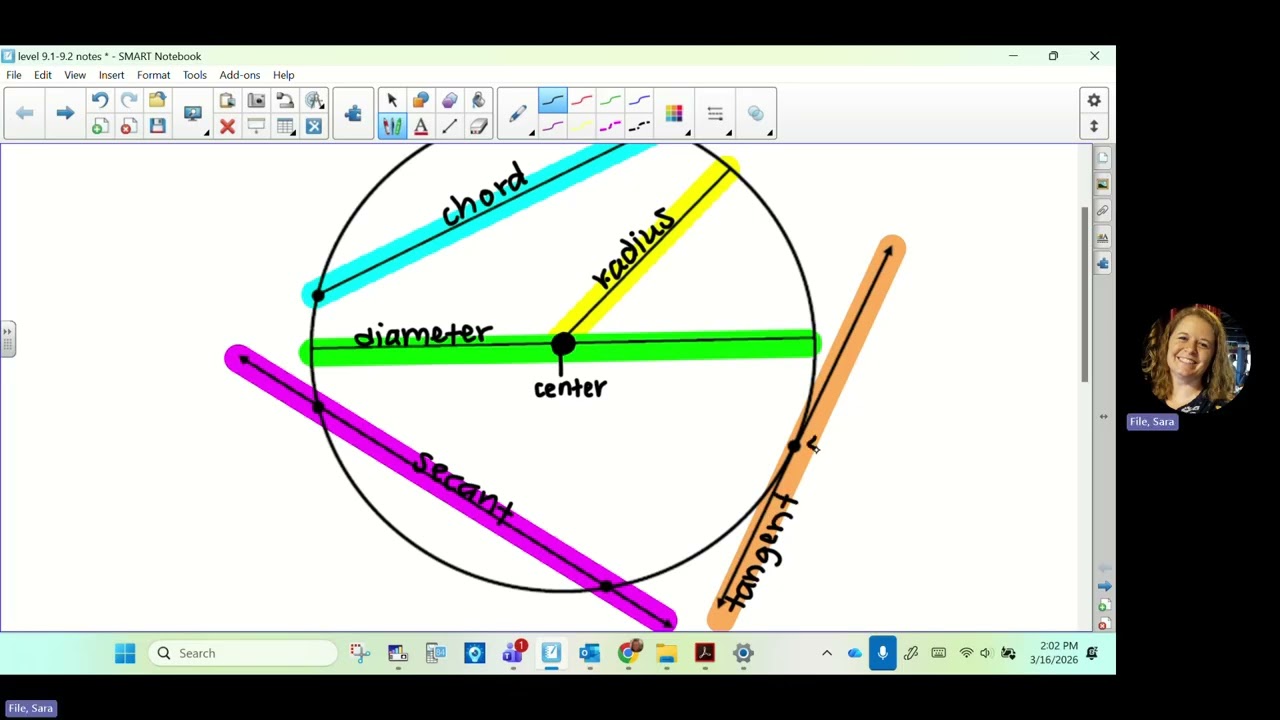
Task: Select the Pens tool
Action: 392,126
